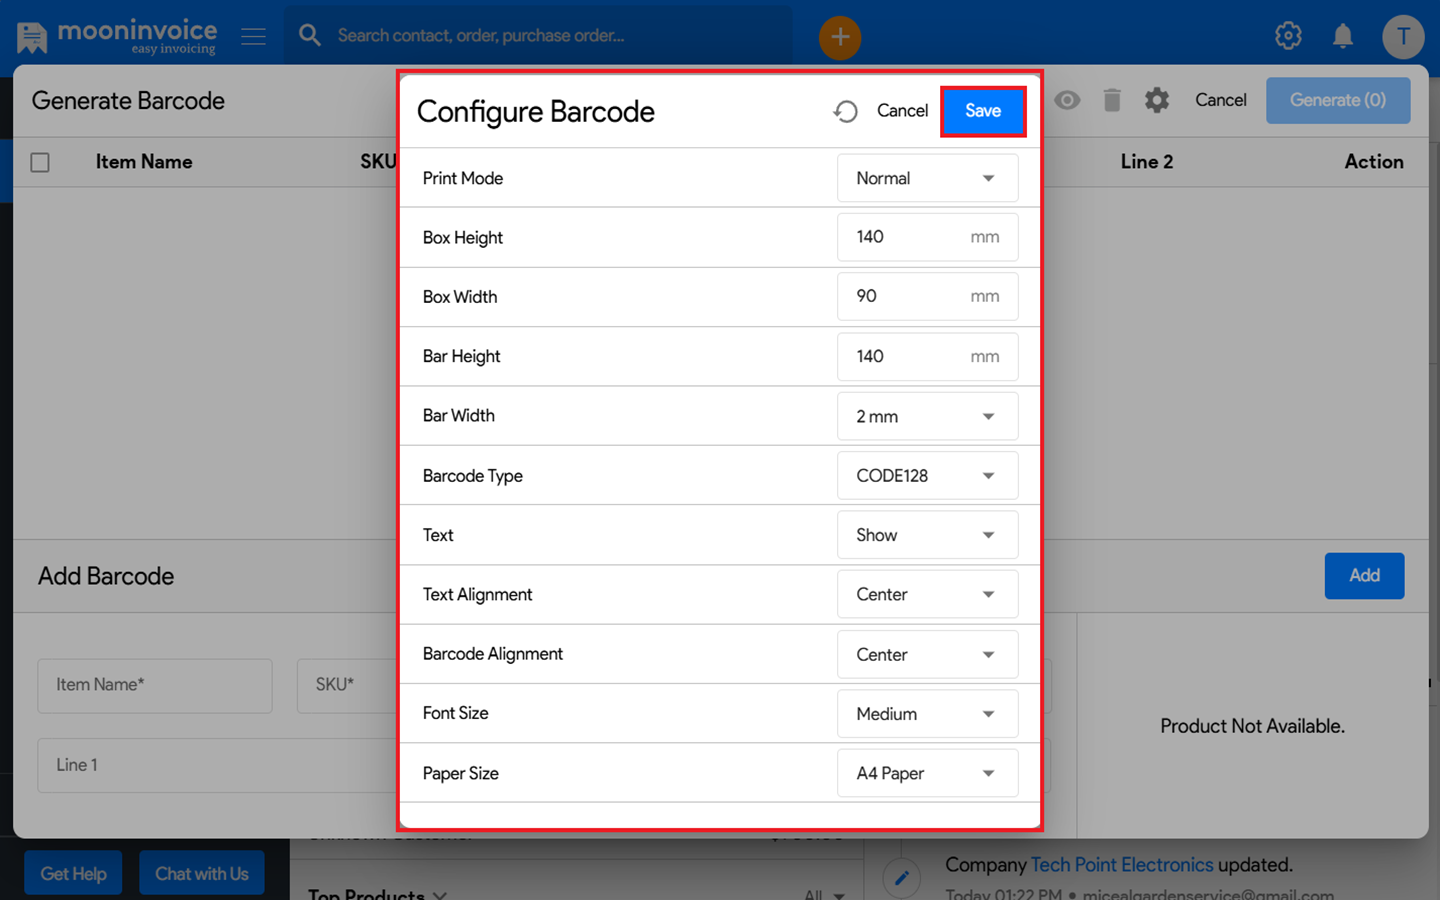Click the reset icon beside Cancel in dialog
Screen dimensions: 1440x900
pos(845,111)
